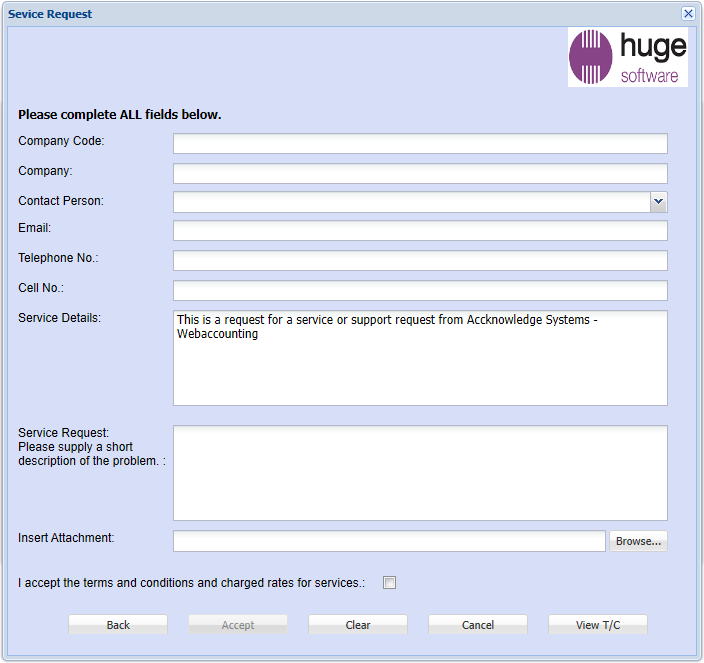This screenshot has width=704, height=663.
Task: Focus the Service Request description box
Action: click(x=420, y=473)
